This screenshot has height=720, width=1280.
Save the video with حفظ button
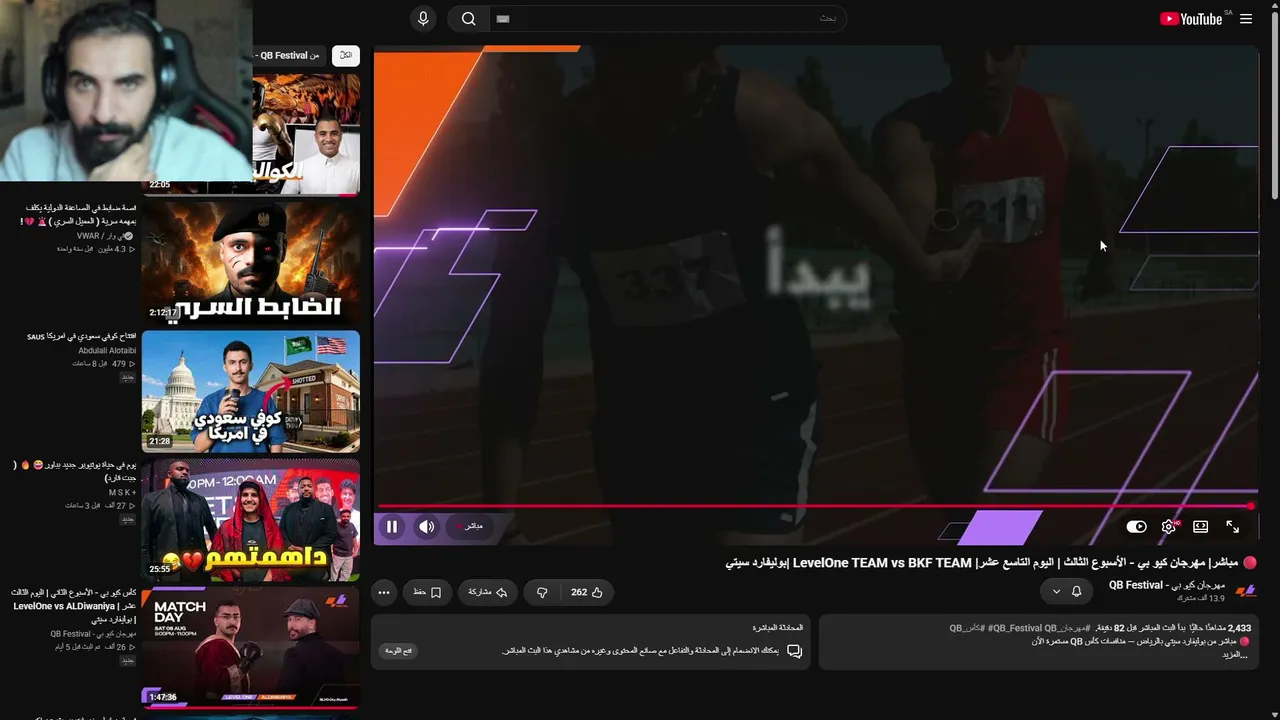click(427, 592)
